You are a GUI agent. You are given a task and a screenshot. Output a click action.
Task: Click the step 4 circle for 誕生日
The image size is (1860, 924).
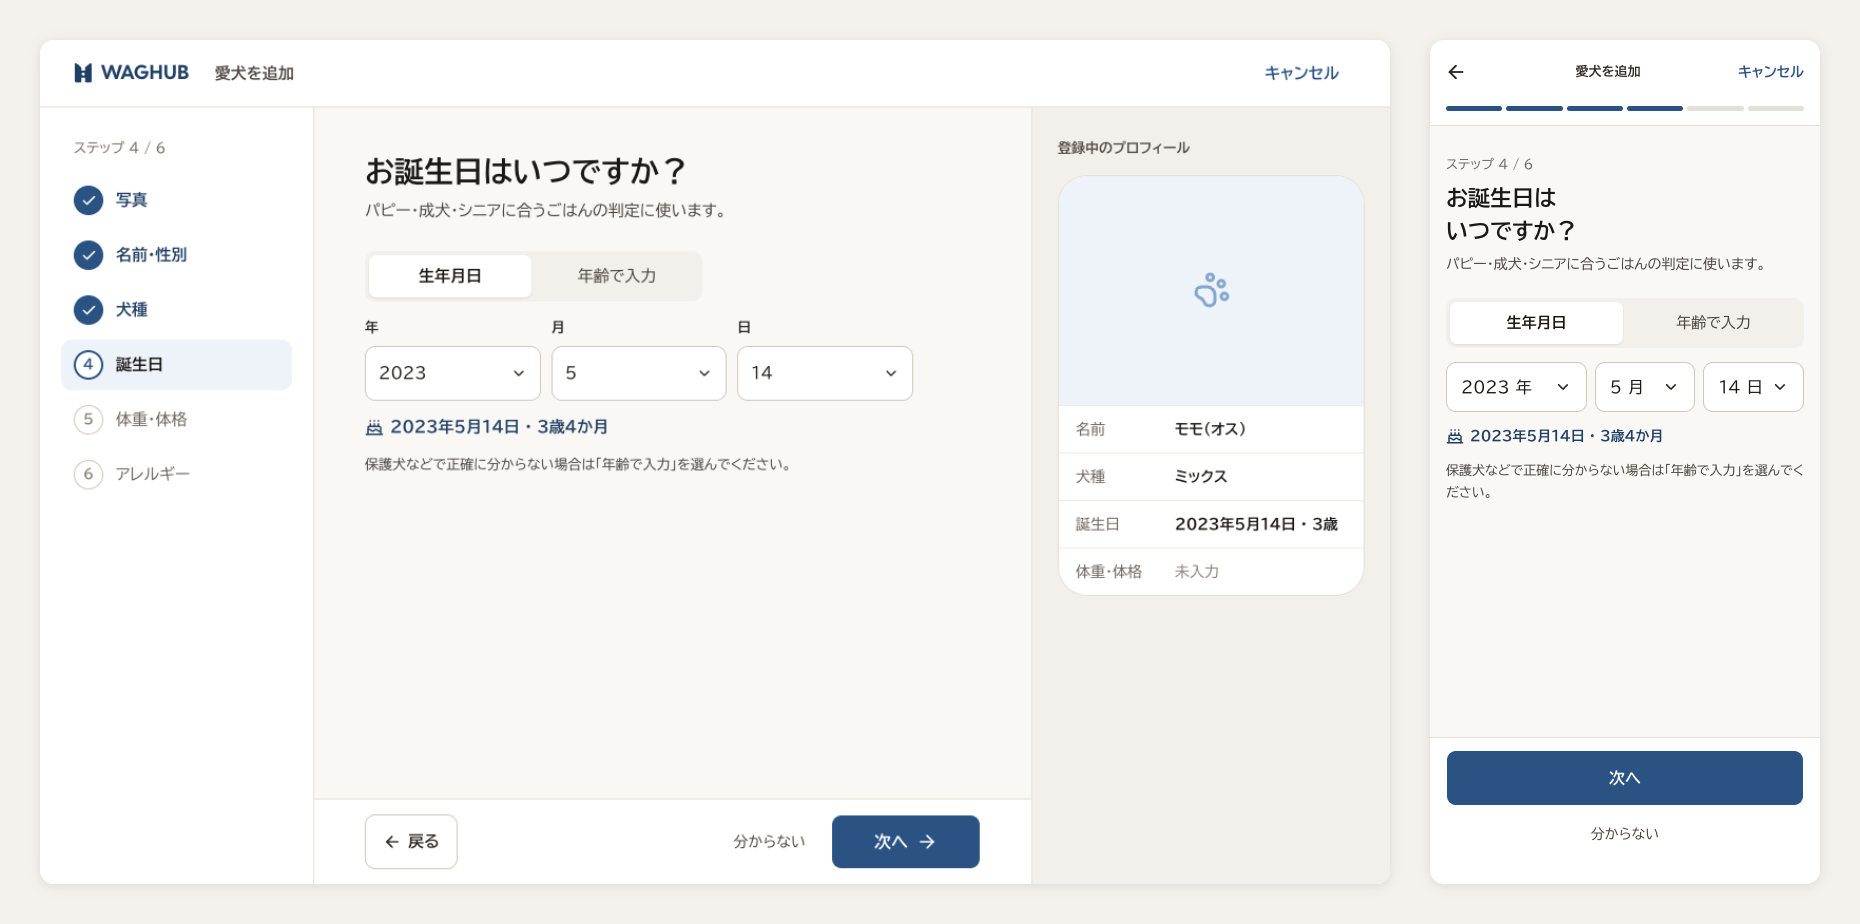click(88, 364)
